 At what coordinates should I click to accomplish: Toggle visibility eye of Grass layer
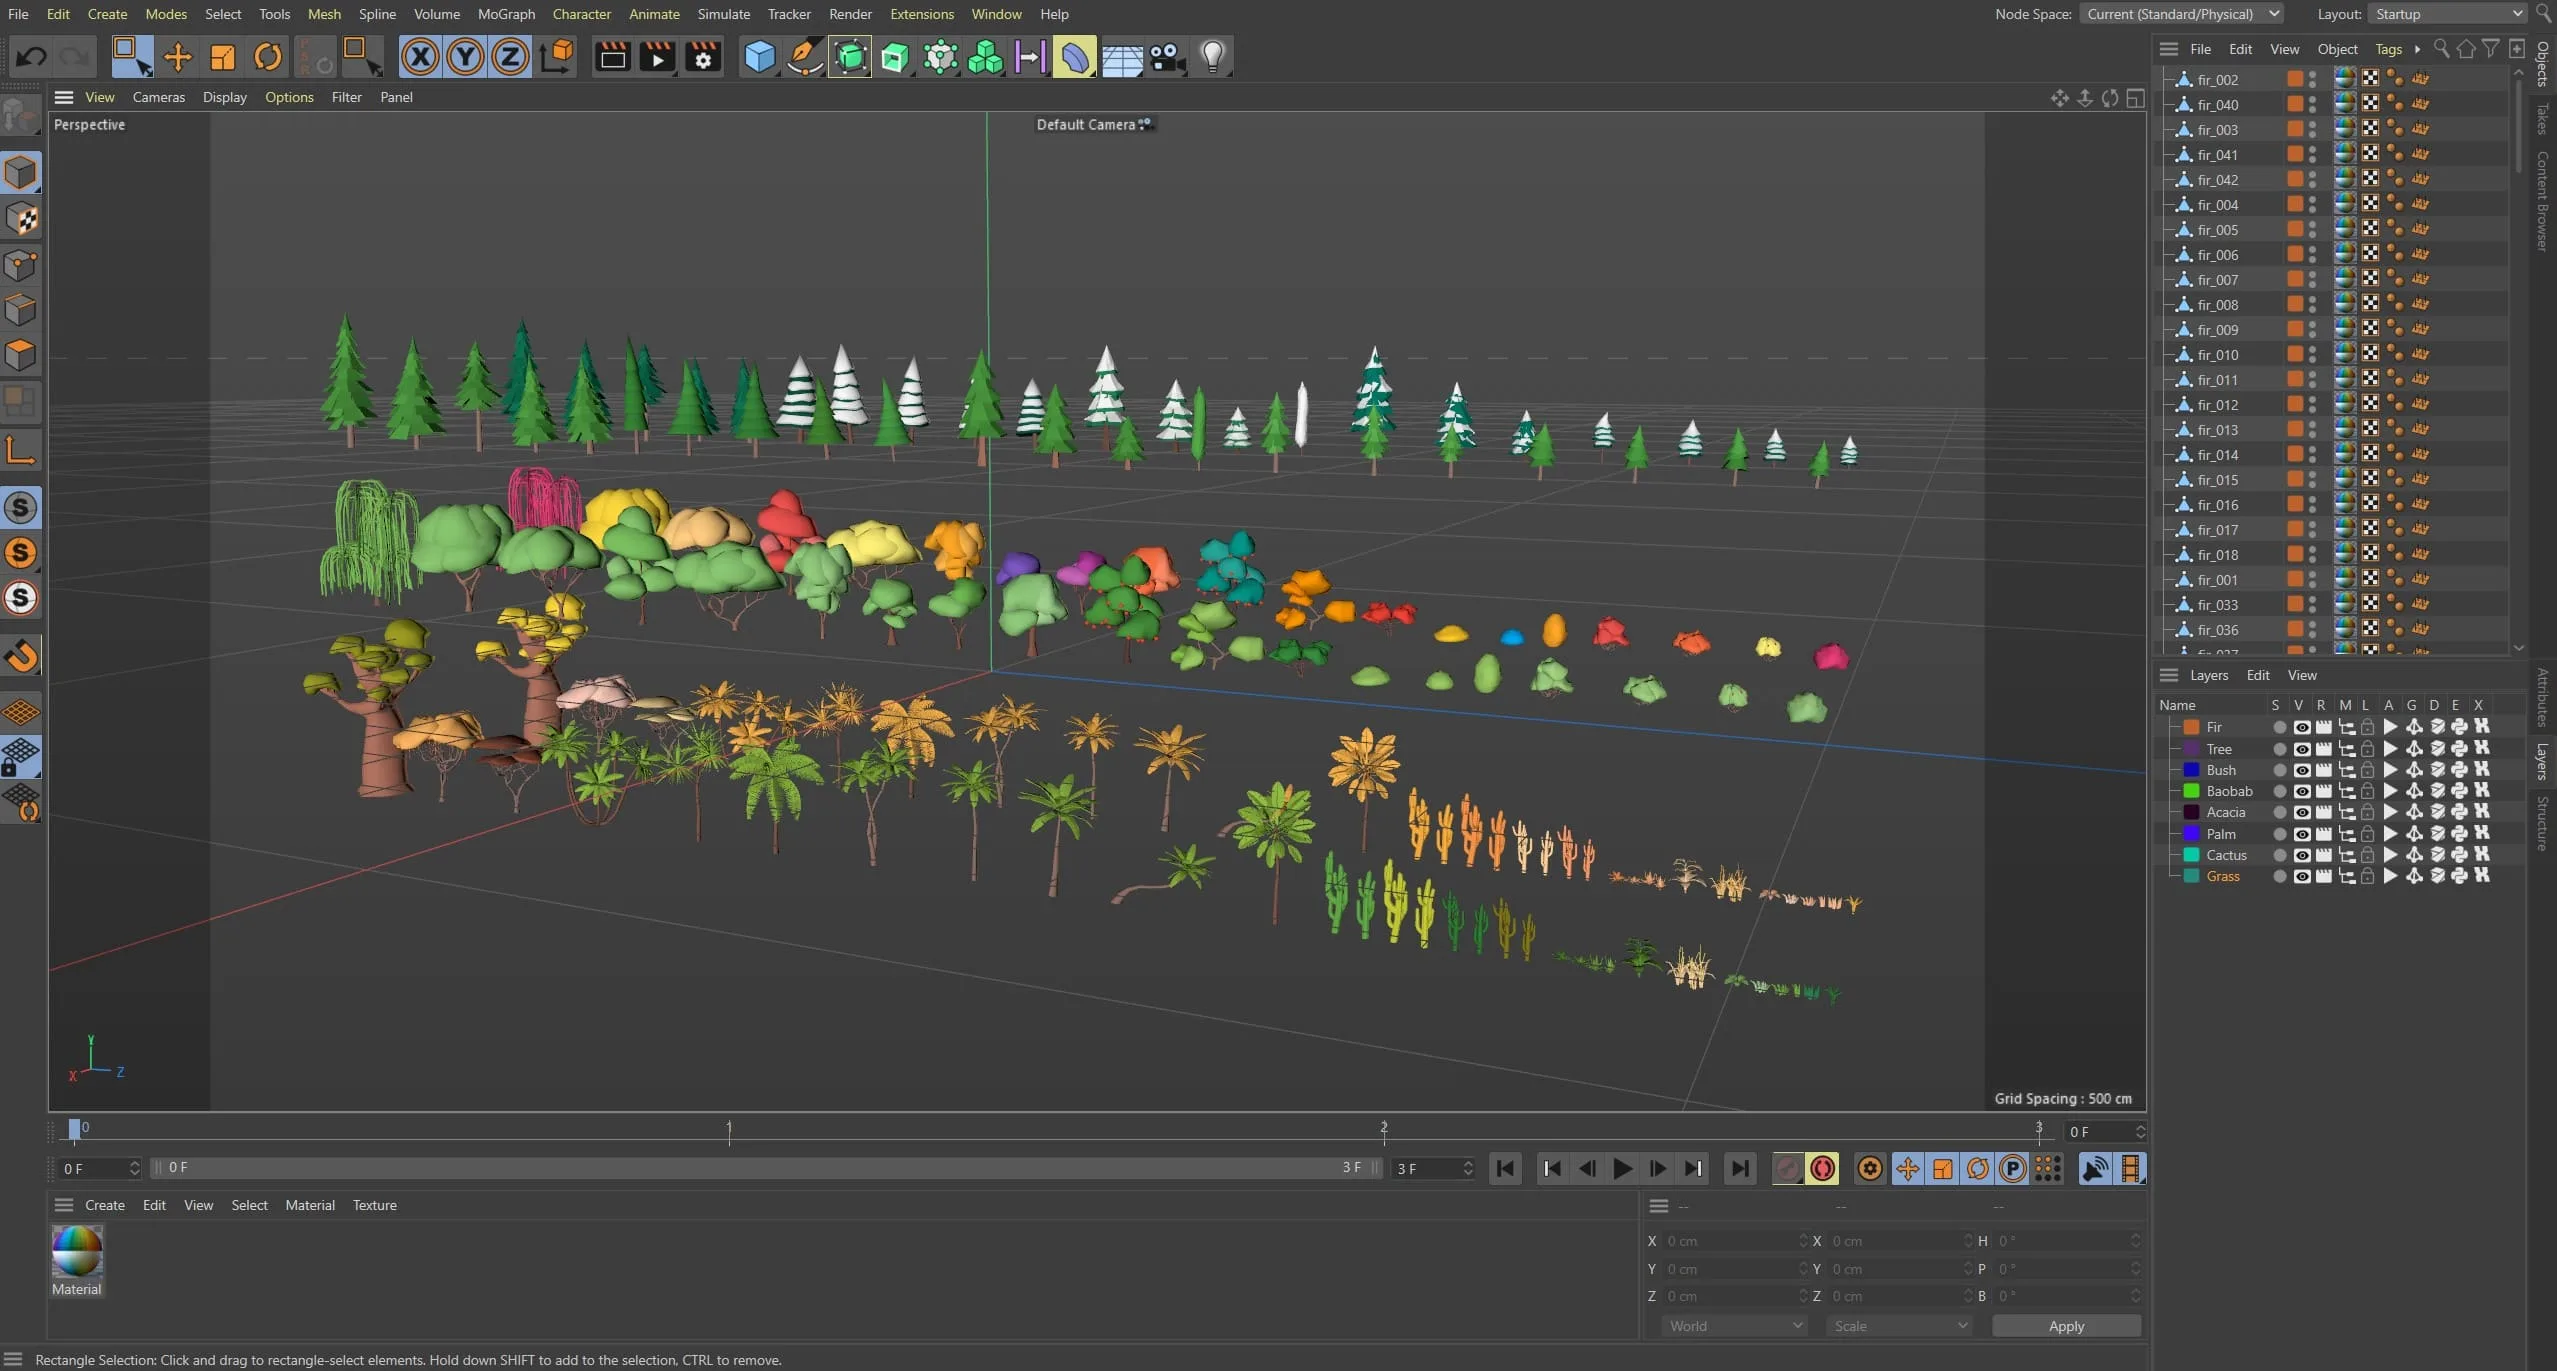click(2301, 876)
